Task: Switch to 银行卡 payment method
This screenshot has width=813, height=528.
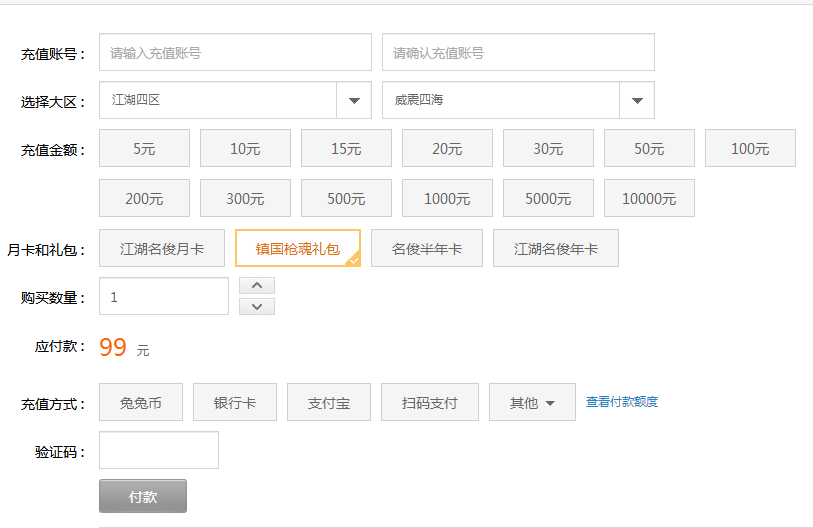Action: pyautogui.click(x=235, y=402)
